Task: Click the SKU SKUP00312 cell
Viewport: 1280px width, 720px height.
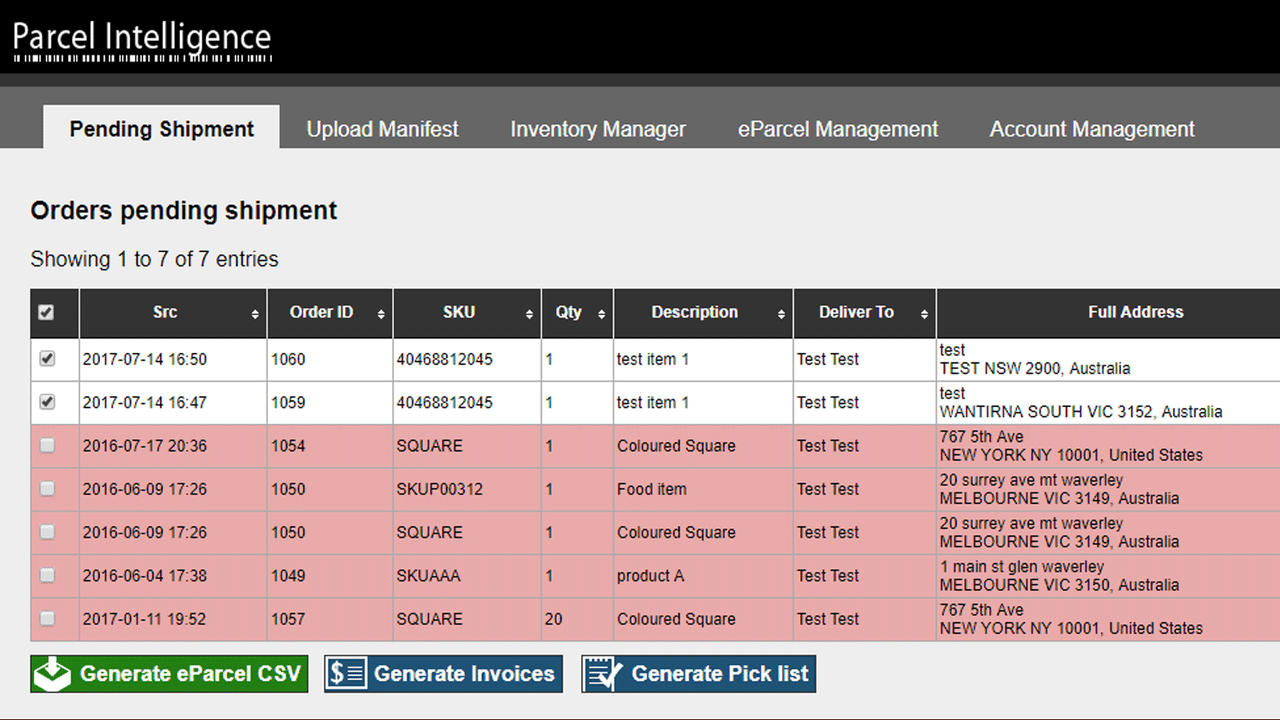Action: tap(467, 489)
